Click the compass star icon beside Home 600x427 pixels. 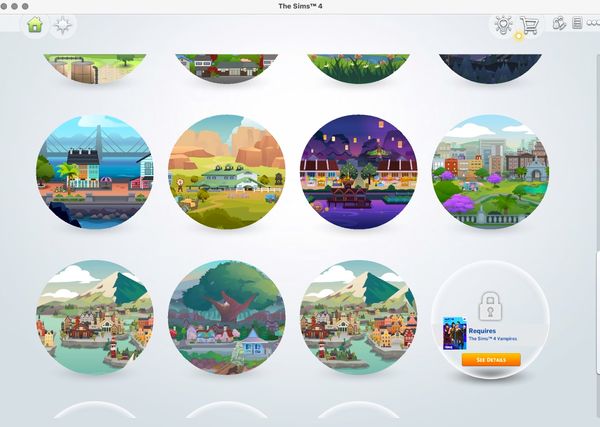pyautogui.click(x=63, y=26)
